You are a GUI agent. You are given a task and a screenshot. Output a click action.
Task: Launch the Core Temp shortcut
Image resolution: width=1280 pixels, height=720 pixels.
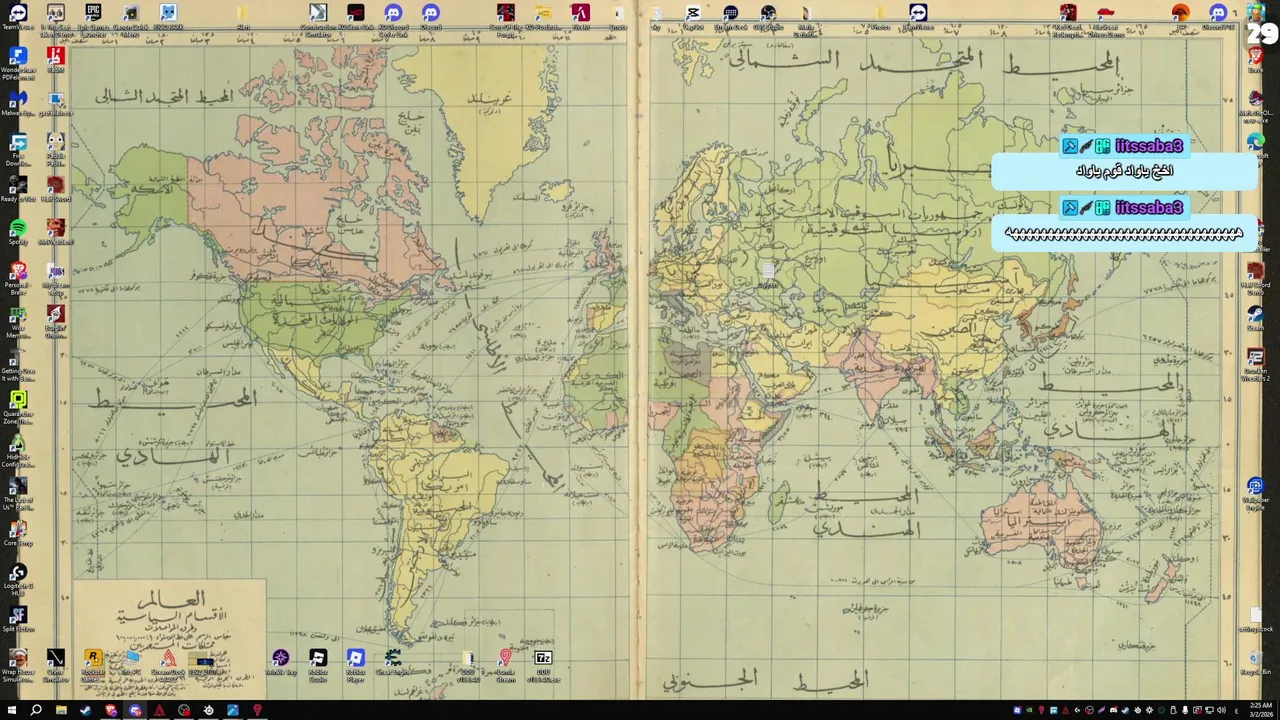(18, 533)
